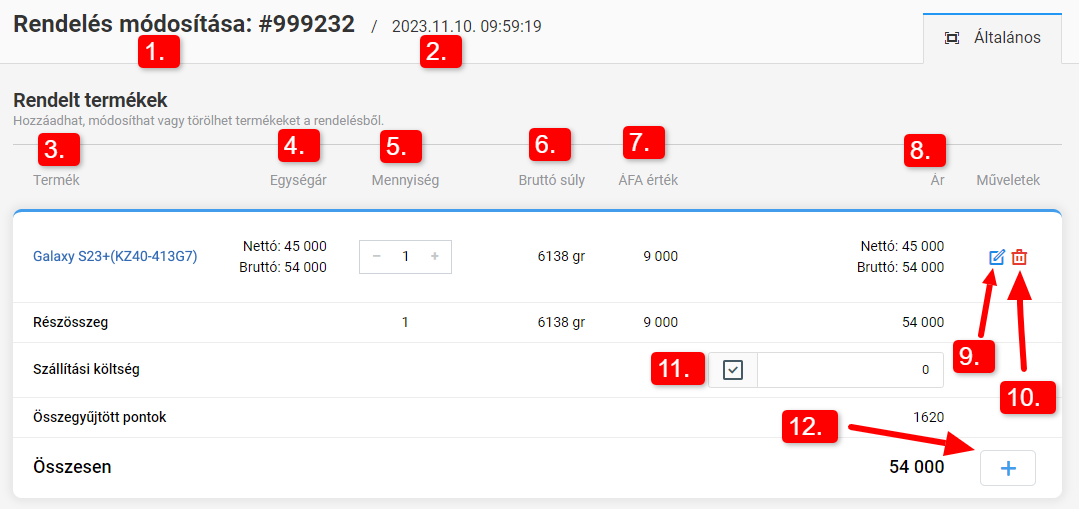Viewport: 1079px width, 509px height.
Task: Click the edit pencil icon for Galaxy S23+
Action: (996, 258)
